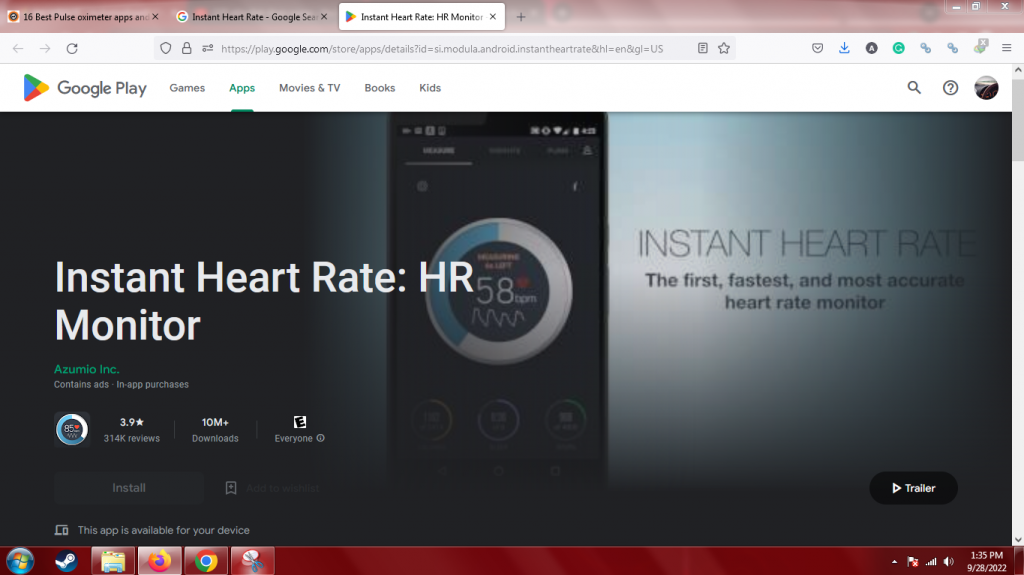Add to wishlist
The height and width of the screenshot is (575, 1024).
click(282, 488)
